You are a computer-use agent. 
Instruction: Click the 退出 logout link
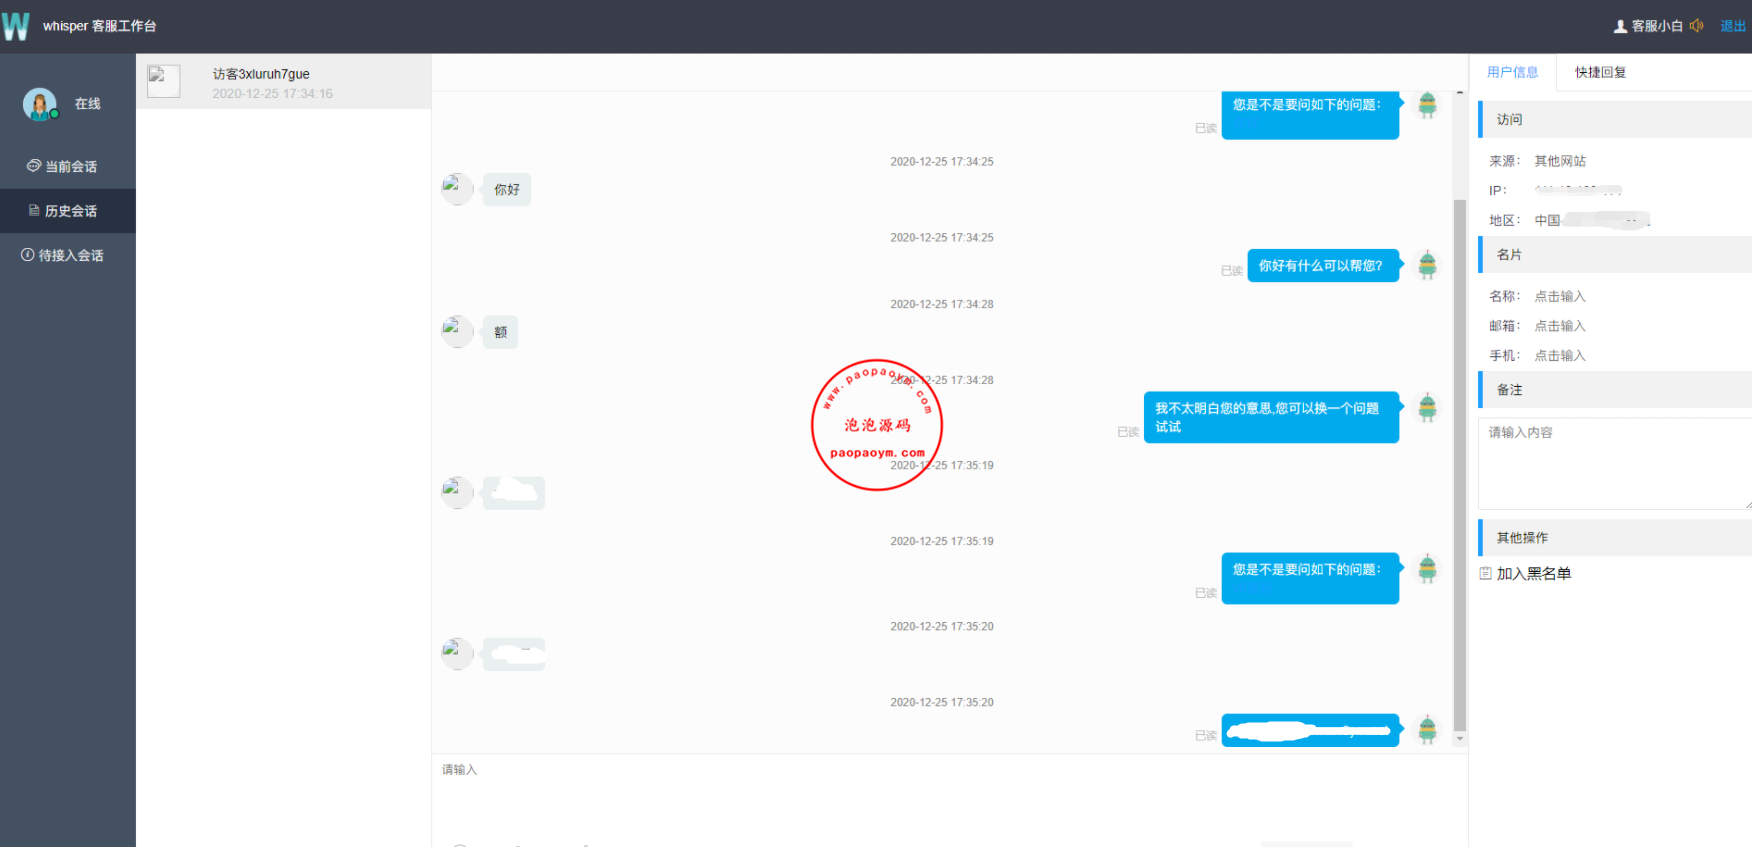[1732, 26]
